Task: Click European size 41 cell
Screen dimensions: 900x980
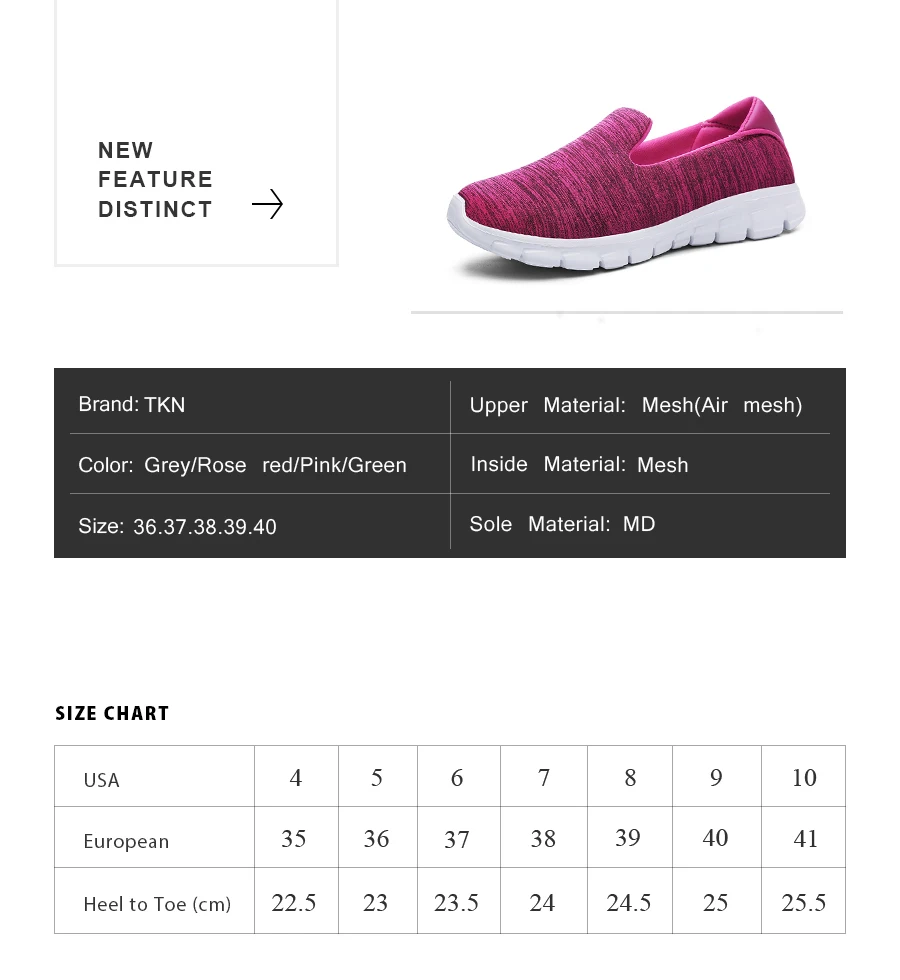Action: (x=804, y=838)
